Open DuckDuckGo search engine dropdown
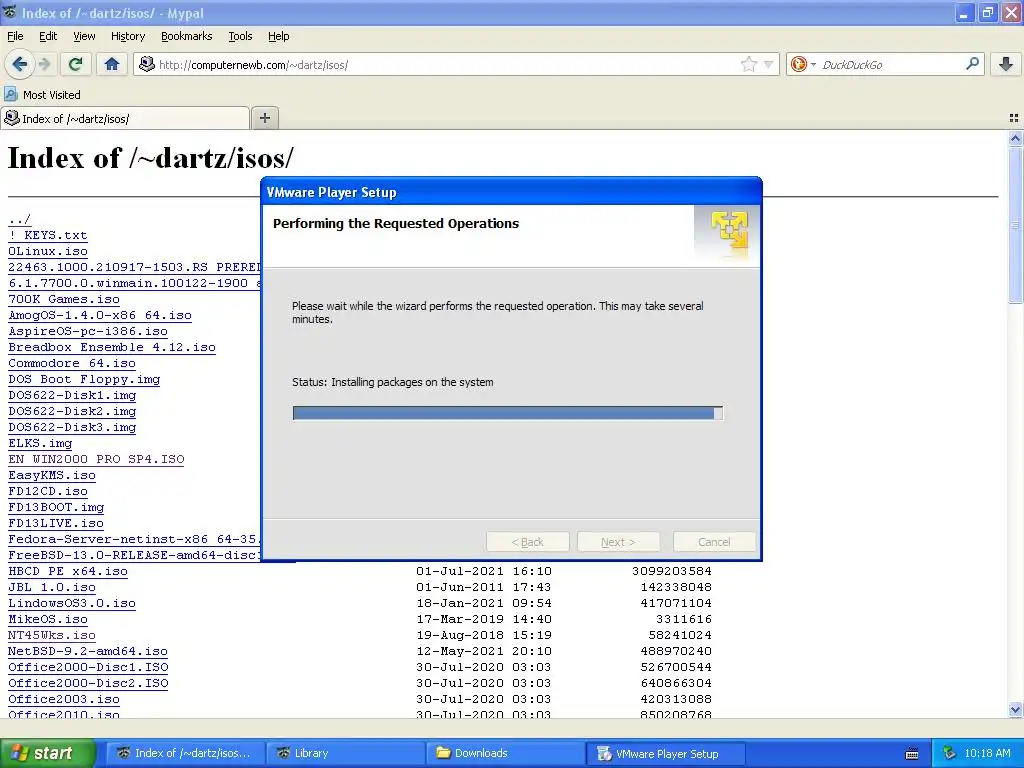Image resolution: width=1024 pixels, height=768 pixels. click(x=803, y=64)
